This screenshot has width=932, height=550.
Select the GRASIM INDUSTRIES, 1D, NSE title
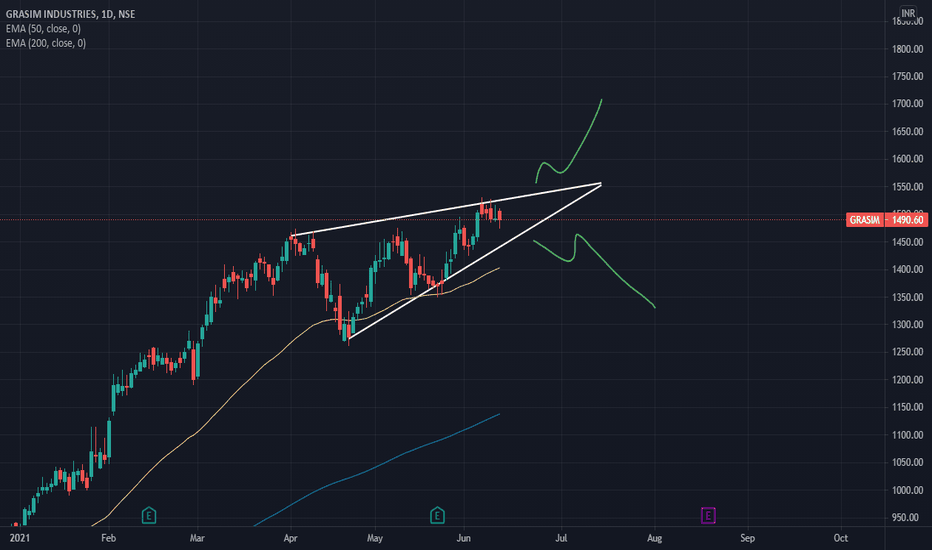click(x=70, y=14)
